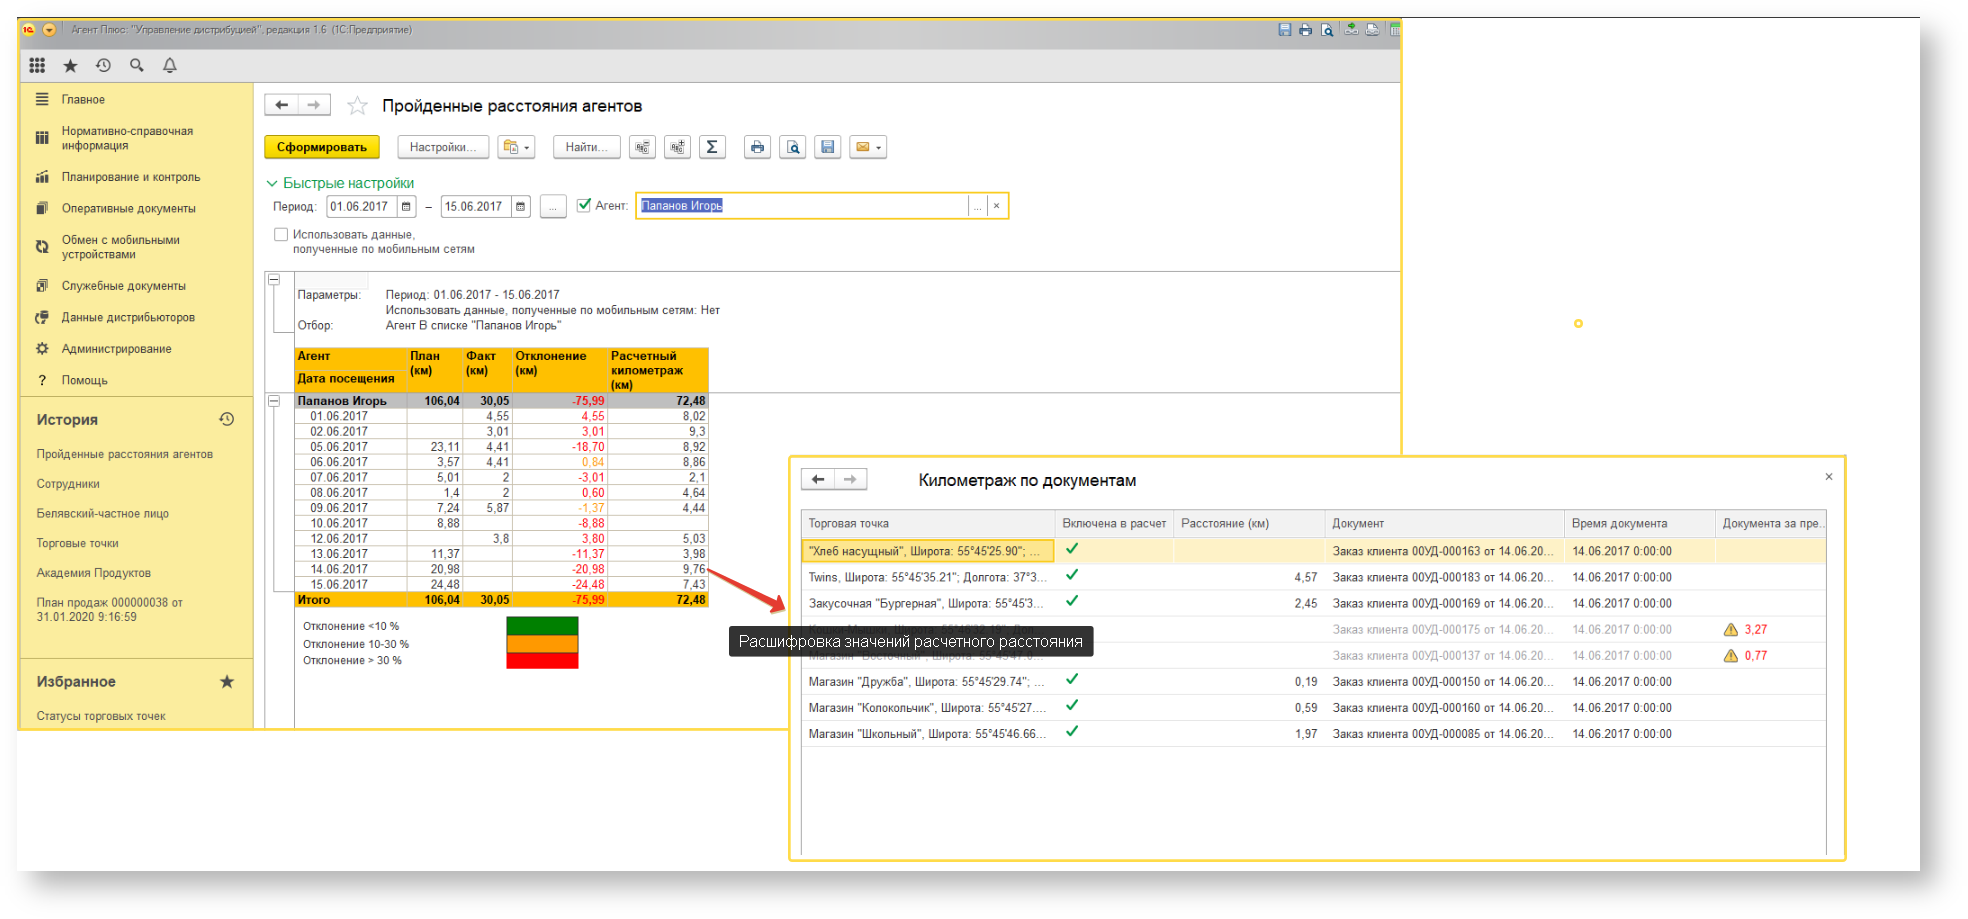This screenshot has height=919, width=1968.
Task: Open the send by email dropdown
Action: pyautogui.click(x=867, y=147)
